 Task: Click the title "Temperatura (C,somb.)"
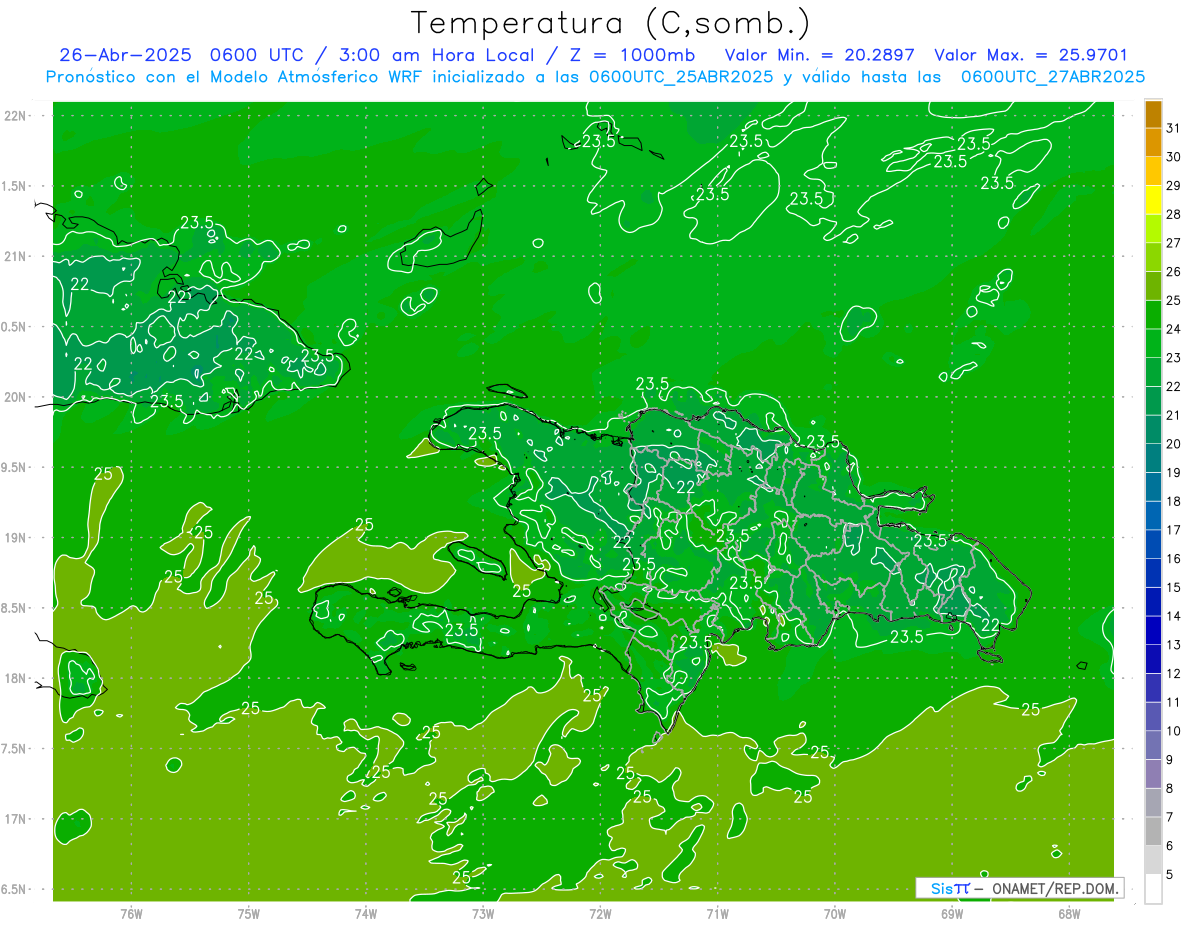click(611, 23)
